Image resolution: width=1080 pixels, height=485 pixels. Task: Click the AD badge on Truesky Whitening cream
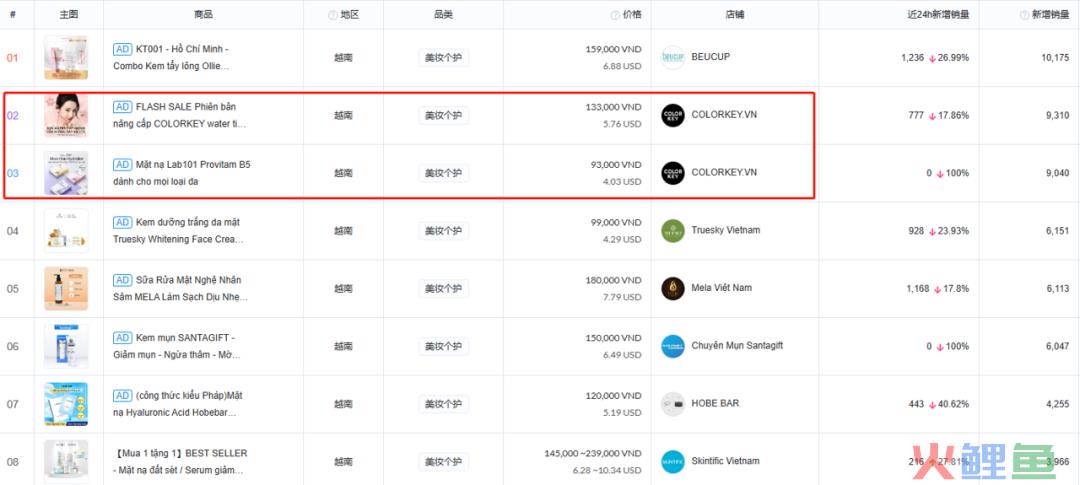point(123,223)
